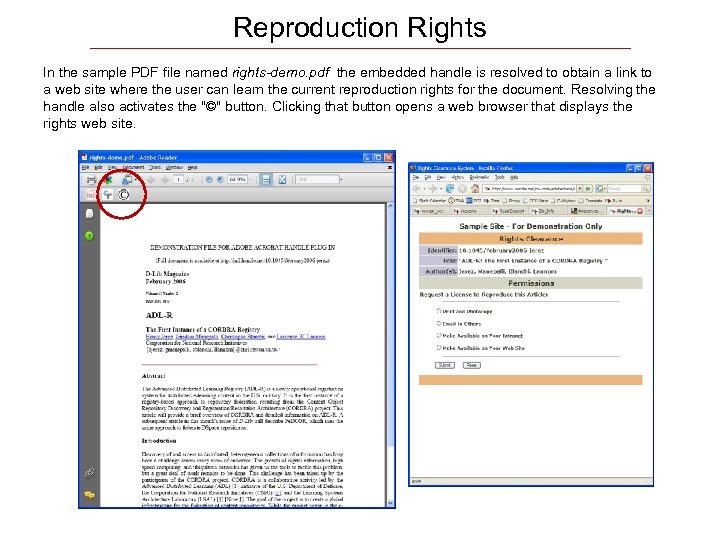Image resolution: width=720 pixels, height=540 pixels.
Task: Click the identifier text 10.1045/february2005-jerez
Action: click(x=501, y=250)
